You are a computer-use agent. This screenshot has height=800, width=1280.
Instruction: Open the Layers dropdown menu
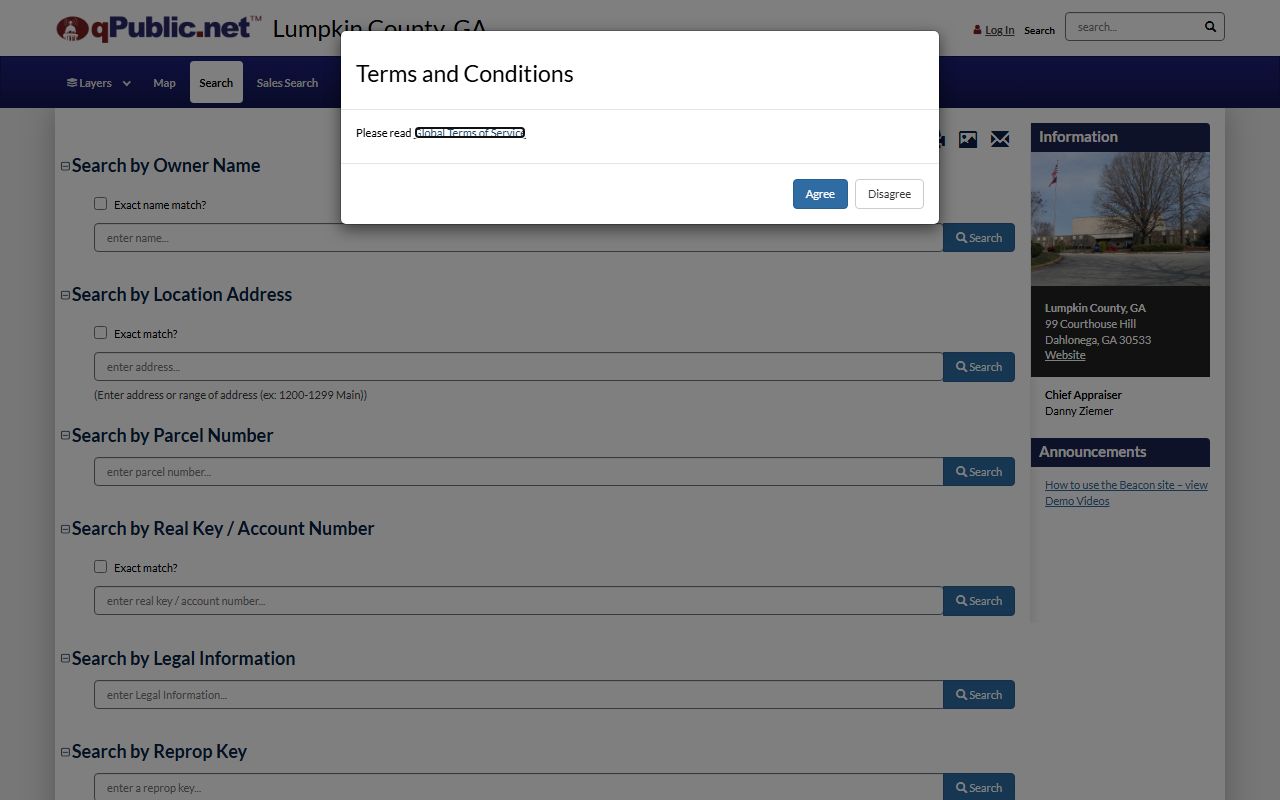tap(98, 83)
